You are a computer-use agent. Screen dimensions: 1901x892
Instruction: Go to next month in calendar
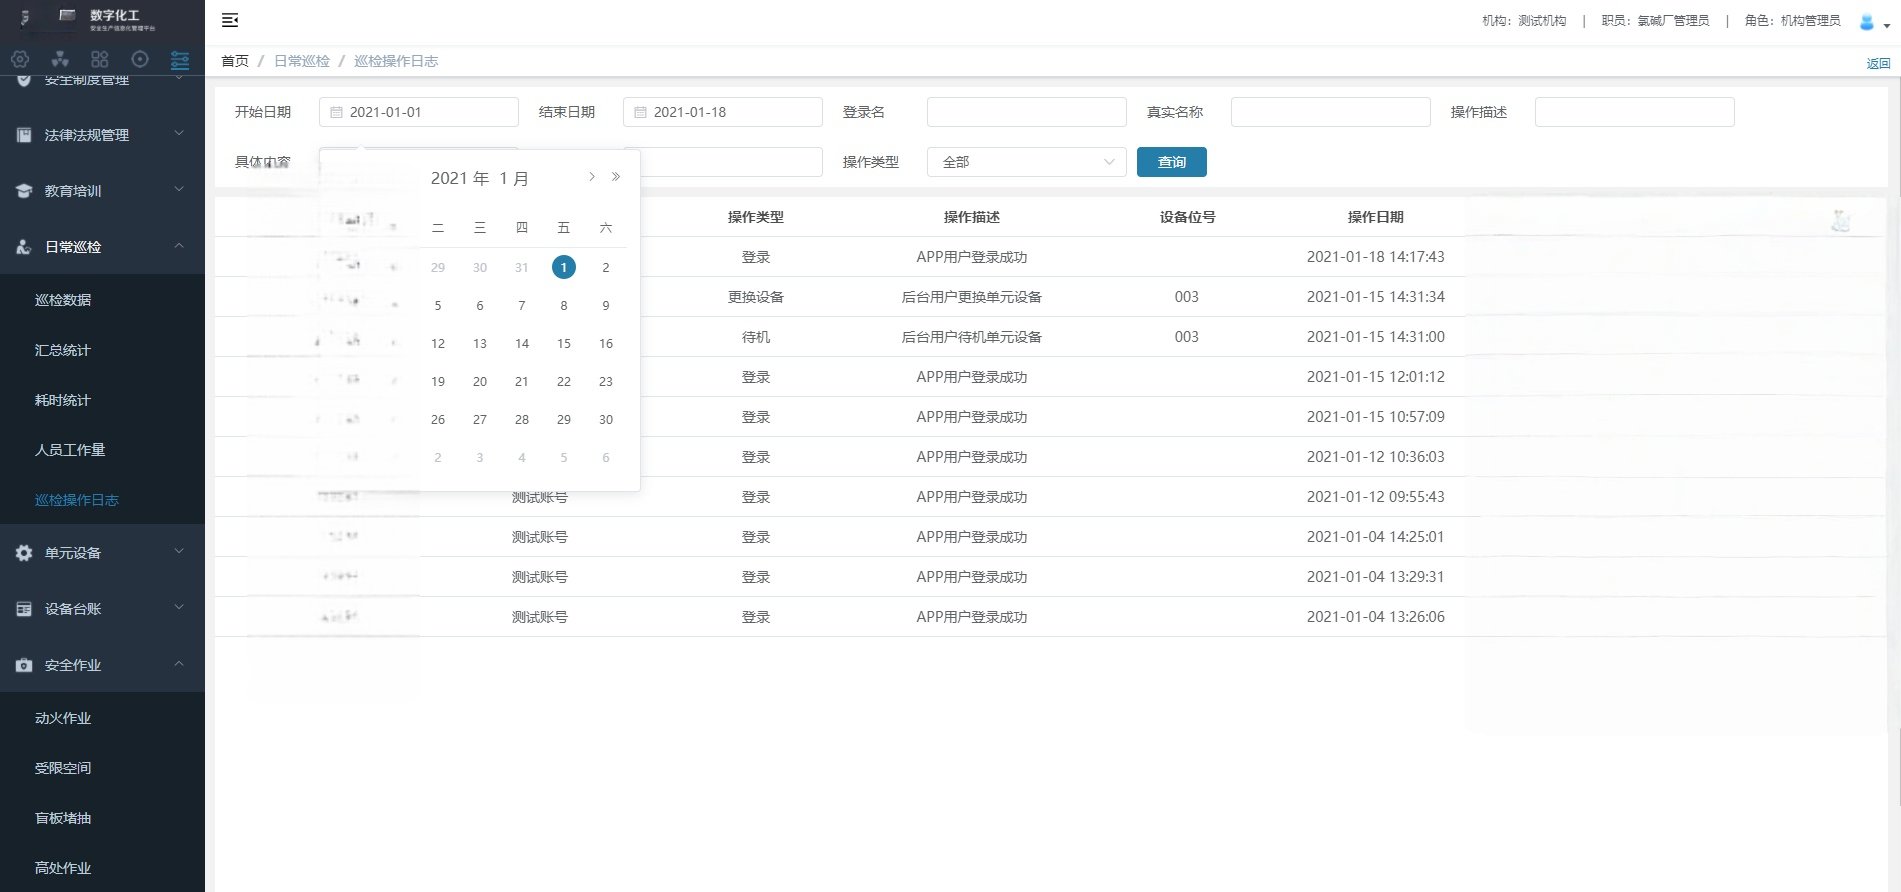point(592,177)
